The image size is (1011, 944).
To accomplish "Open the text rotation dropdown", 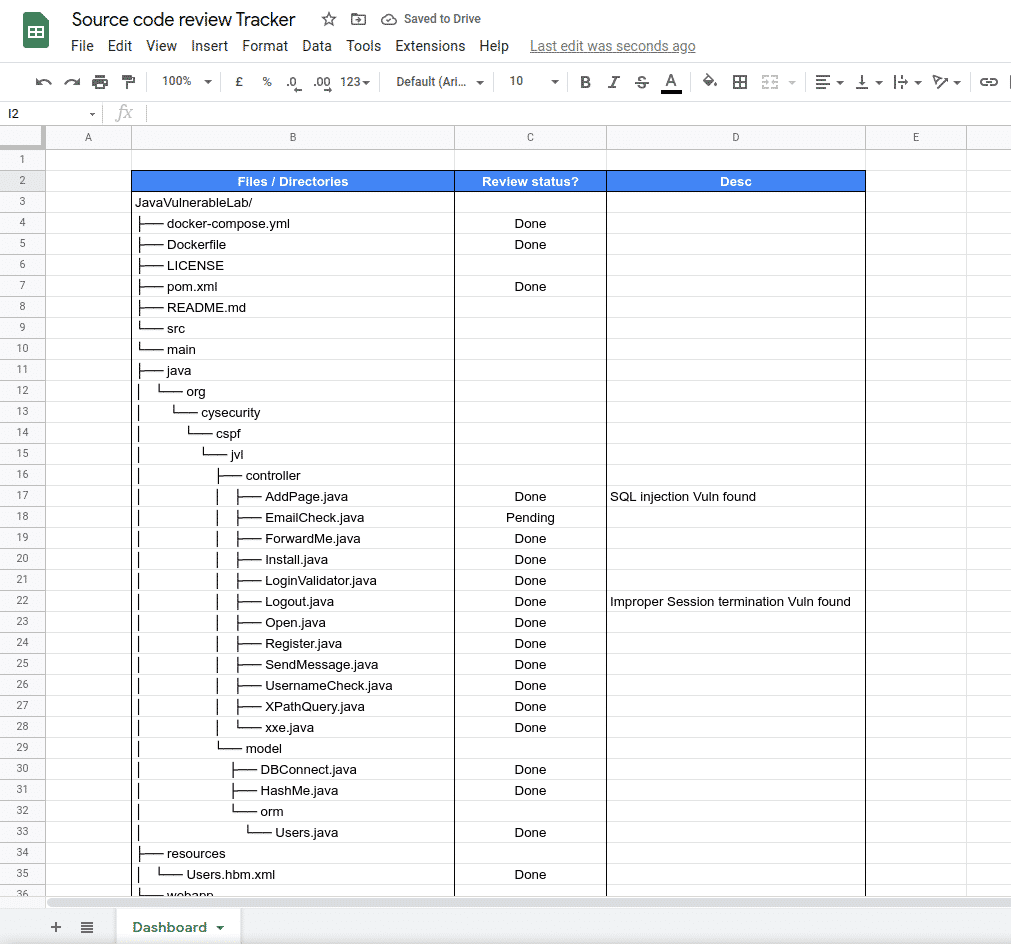I will (x=947, y=82).
